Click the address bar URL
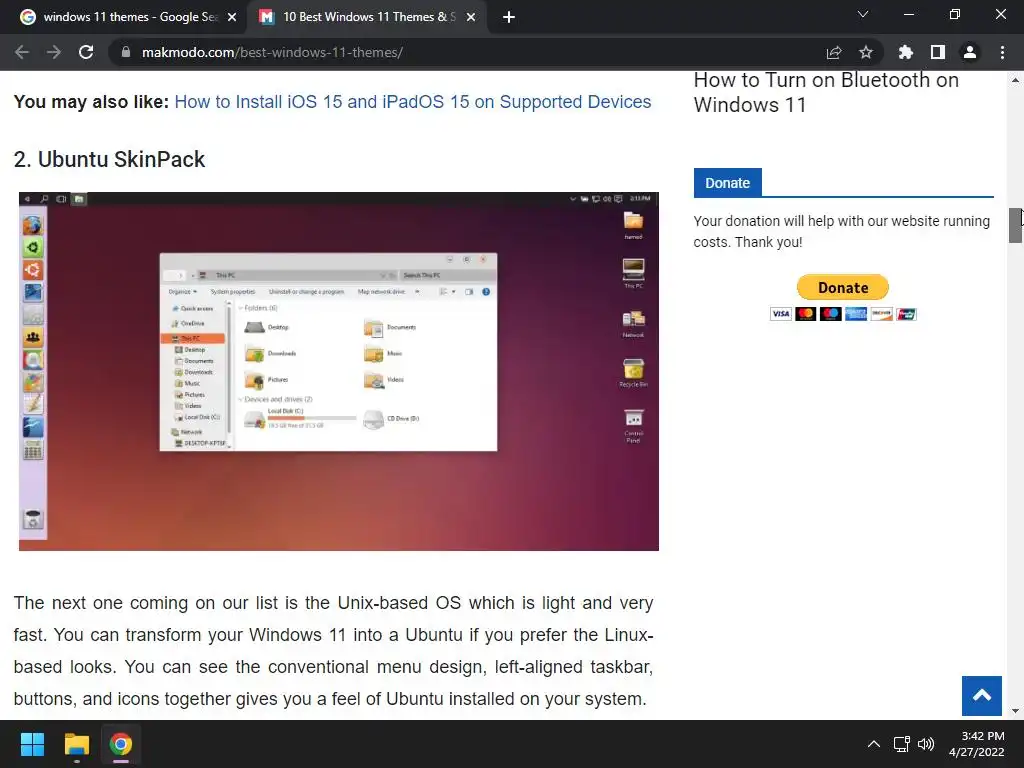The height and width of the screenshot is (768, 1024). (x=272, y=52)
